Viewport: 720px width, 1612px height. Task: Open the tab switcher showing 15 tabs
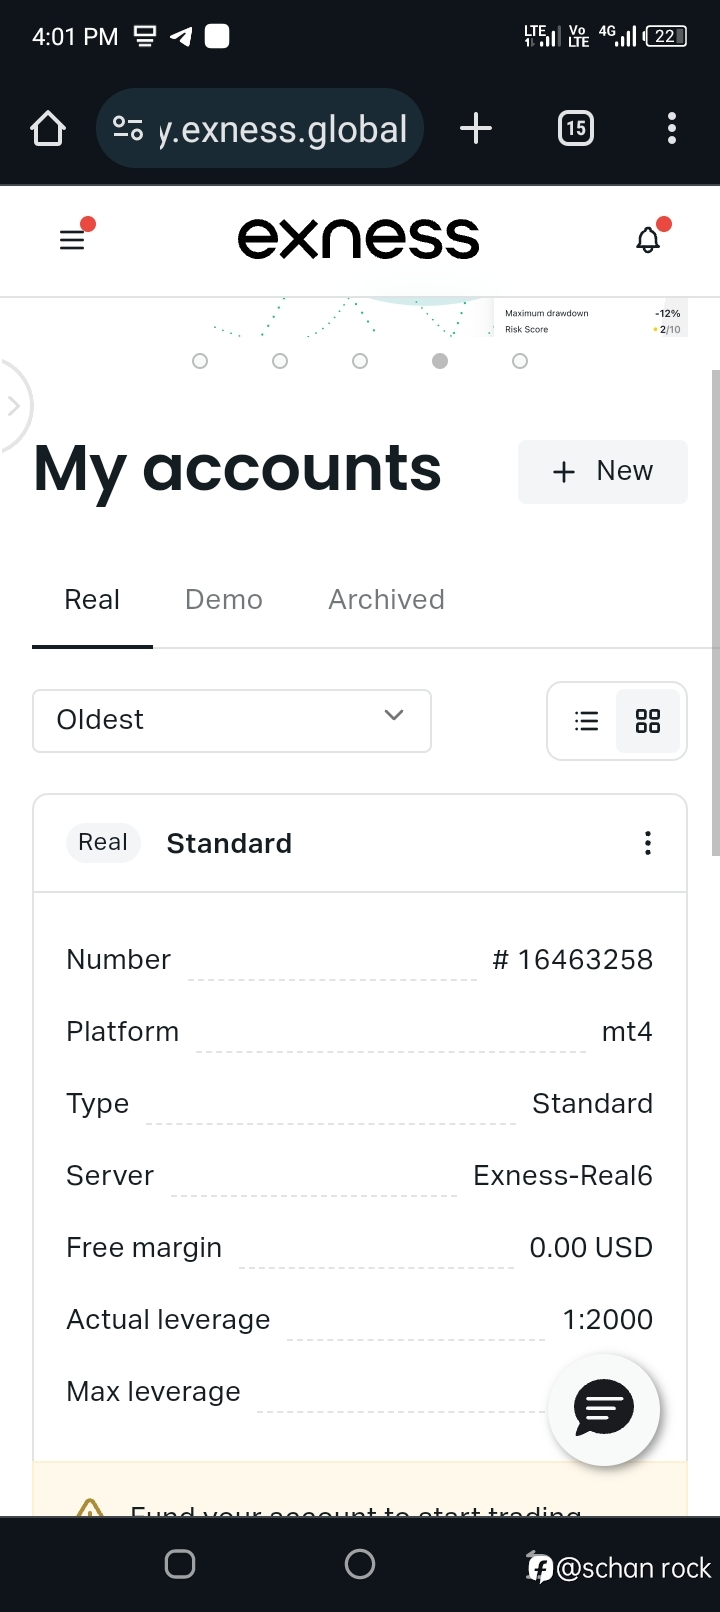[x=575, y=128]
